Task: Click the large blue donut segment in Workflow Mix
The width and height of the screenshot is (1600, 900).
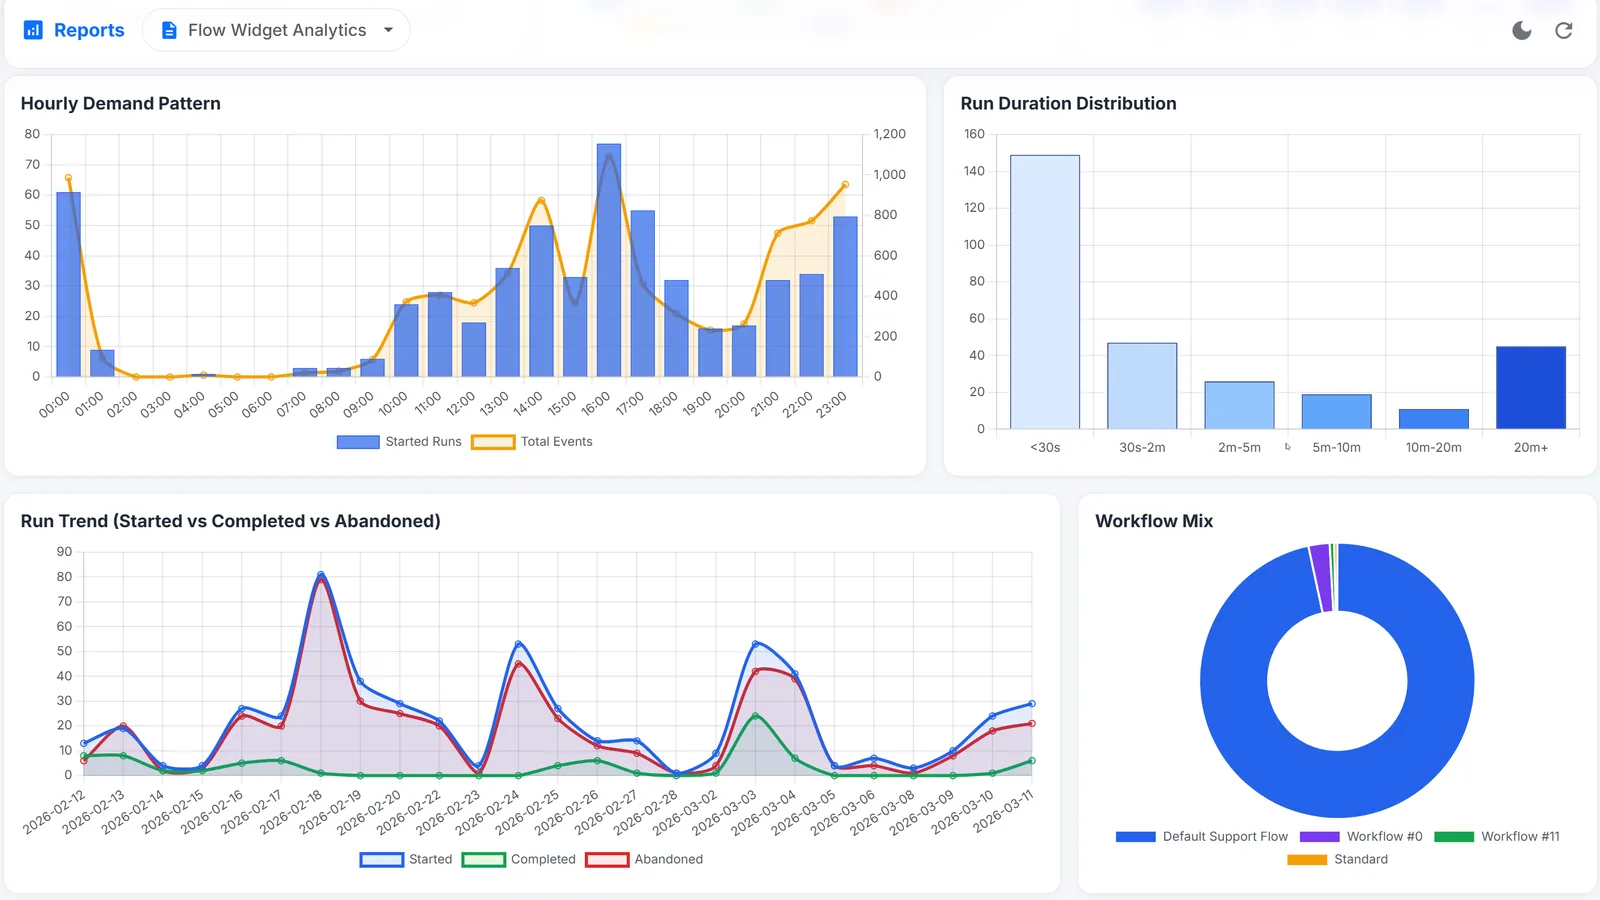Action: pyautogui.click(x=1337, y=782)
